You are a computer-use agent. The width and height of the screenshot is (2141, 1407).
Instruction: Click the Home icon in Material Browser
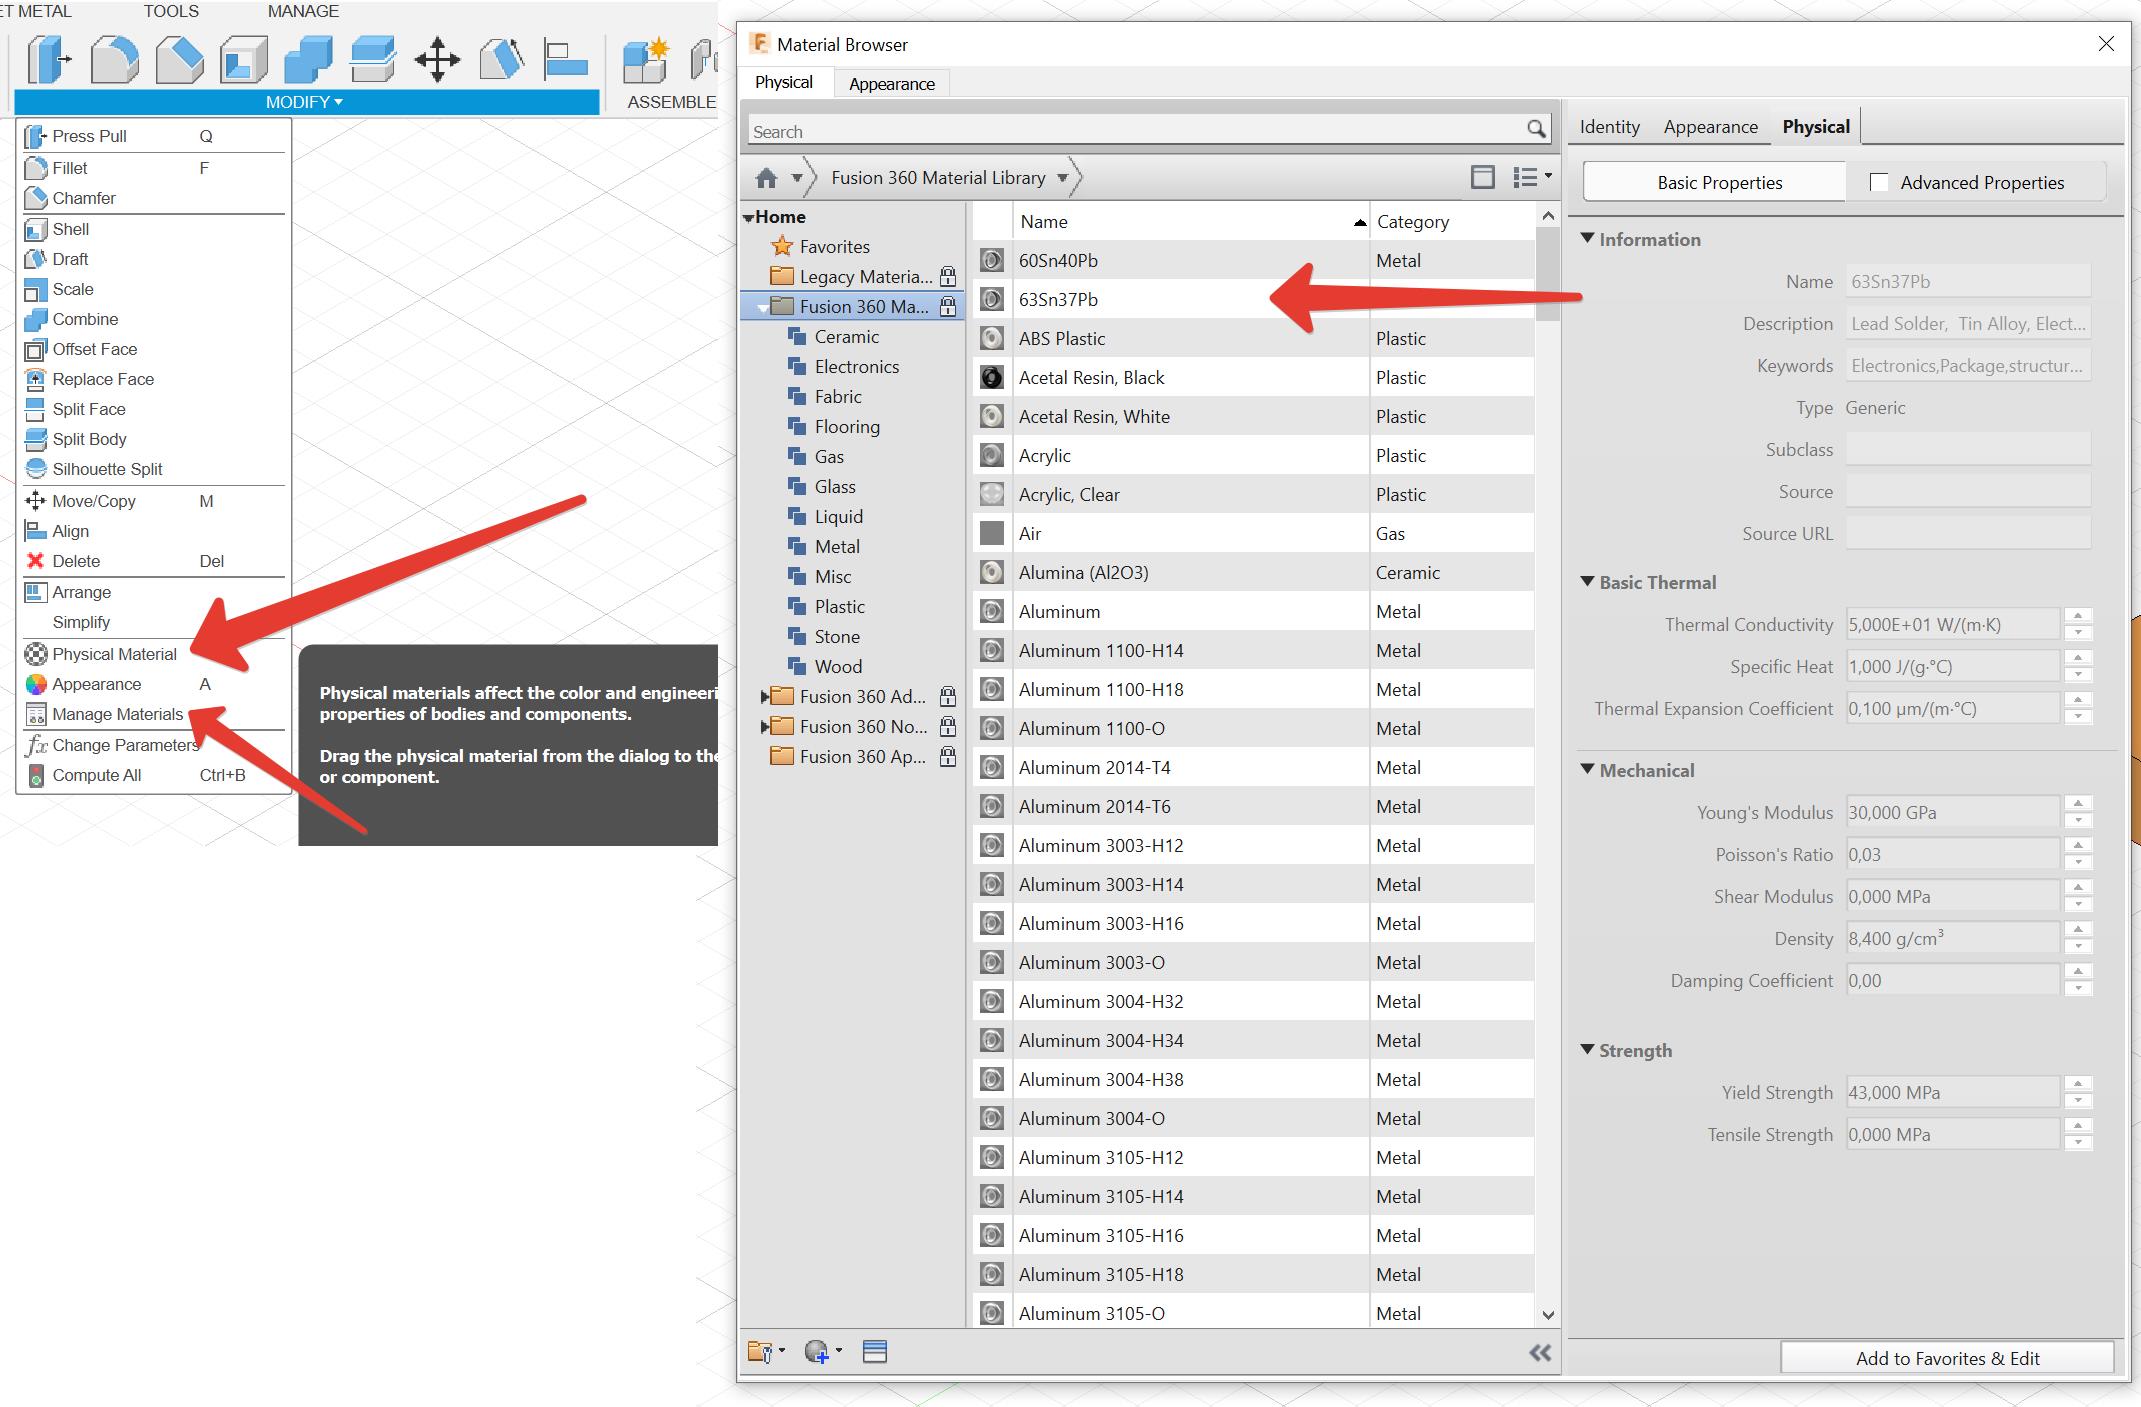coord(766,178)
